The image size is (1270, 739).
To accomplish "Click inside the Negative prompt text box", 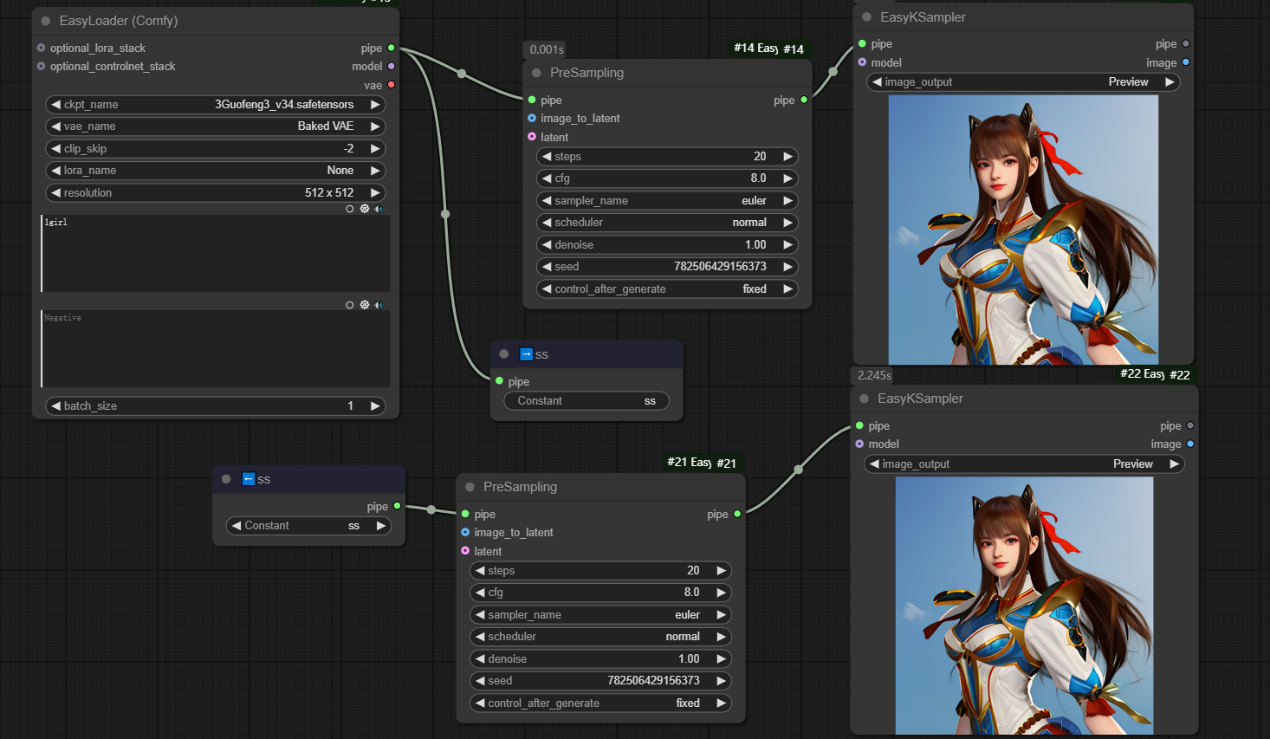I will point(215,350).
